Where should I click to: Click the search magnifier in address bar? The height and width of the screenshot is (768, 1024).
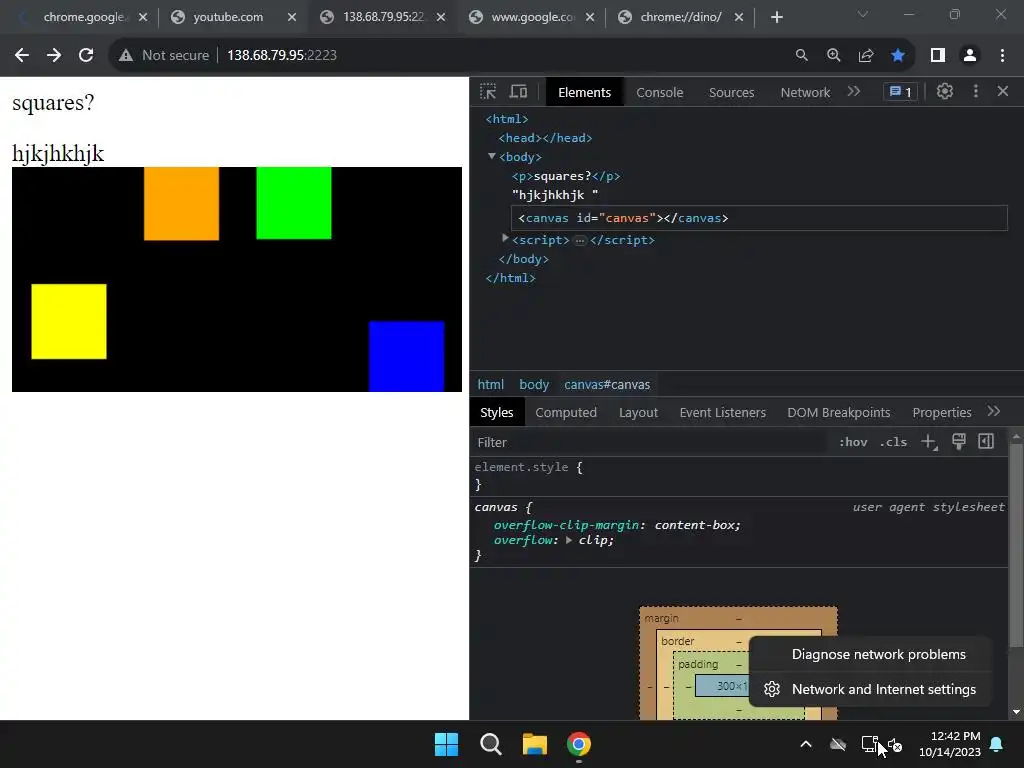click(801, 56)
